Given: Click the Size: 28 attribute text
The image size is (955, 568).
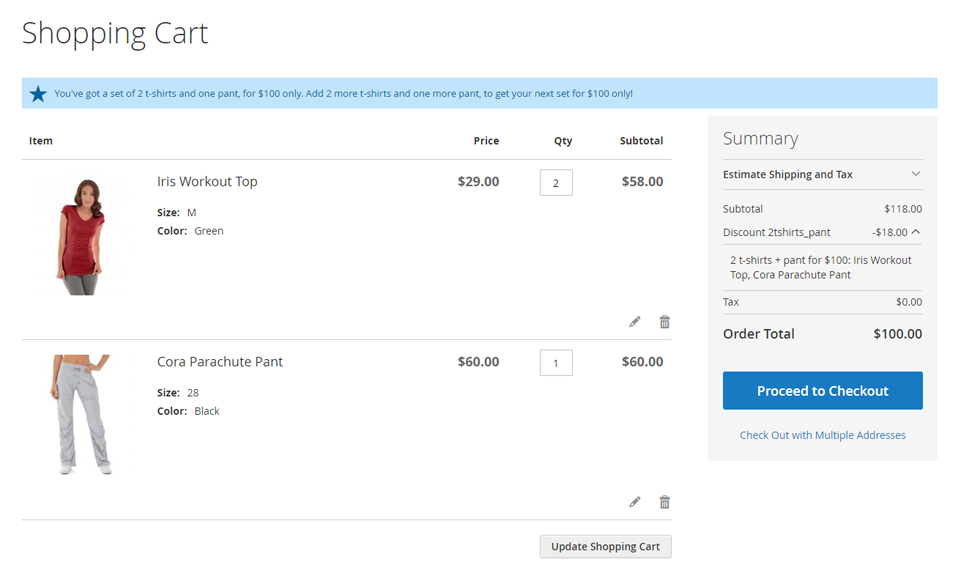Looking at the screenshot, I should 178,393.
